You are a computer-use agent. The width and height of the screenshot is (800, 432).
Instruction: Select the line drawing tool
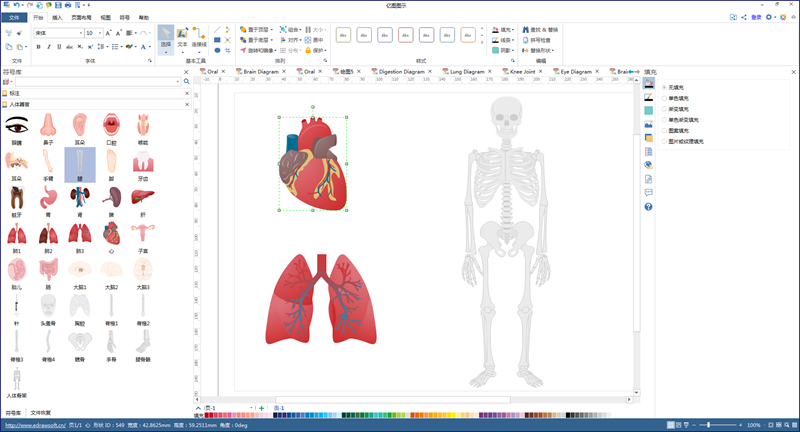tap(217, 30)
